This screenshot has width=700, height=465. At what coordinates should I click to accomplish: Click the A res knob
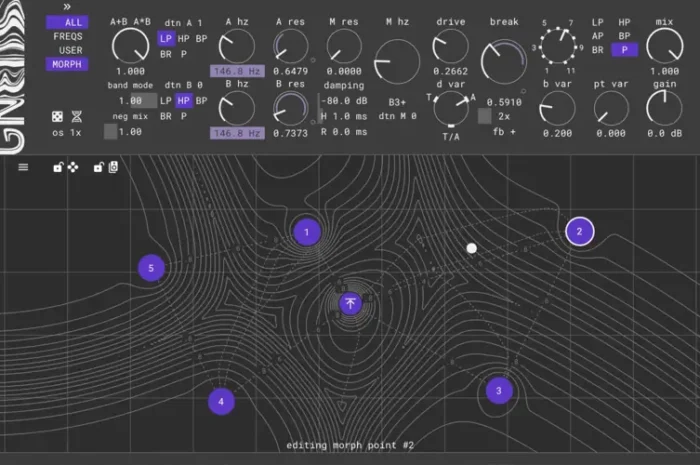[291, 47]
